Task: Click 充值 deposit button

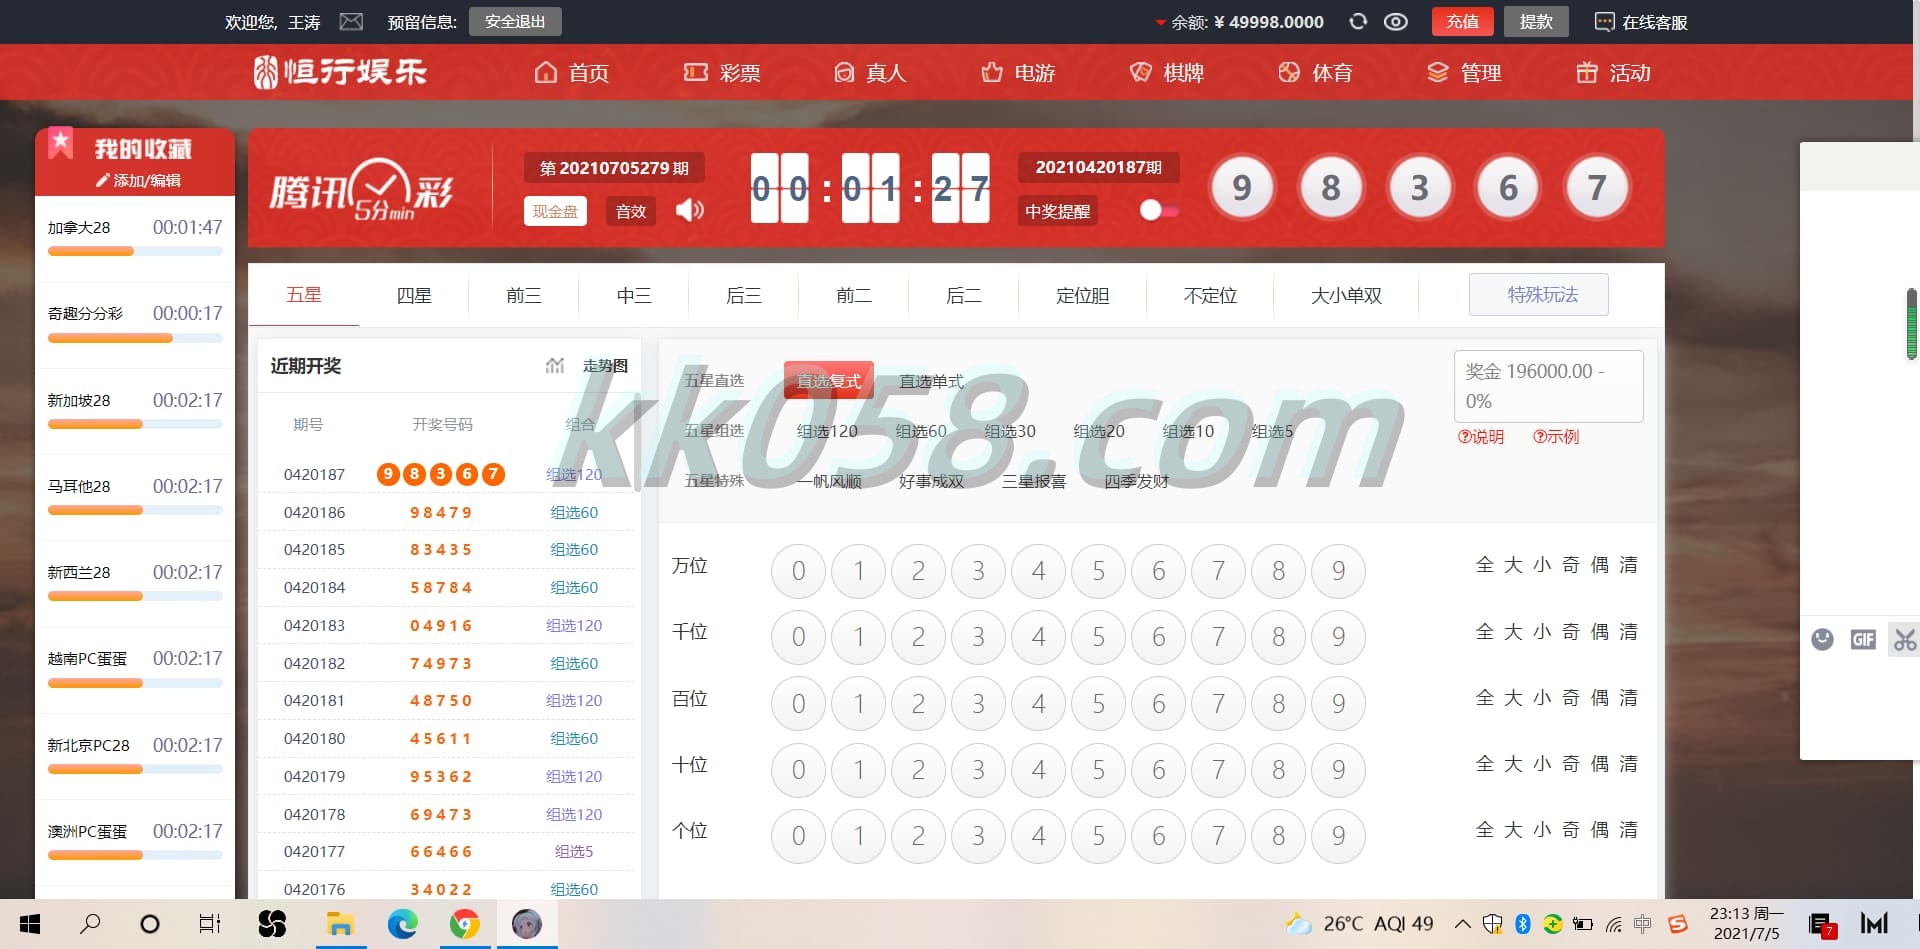Action: 1462,21
